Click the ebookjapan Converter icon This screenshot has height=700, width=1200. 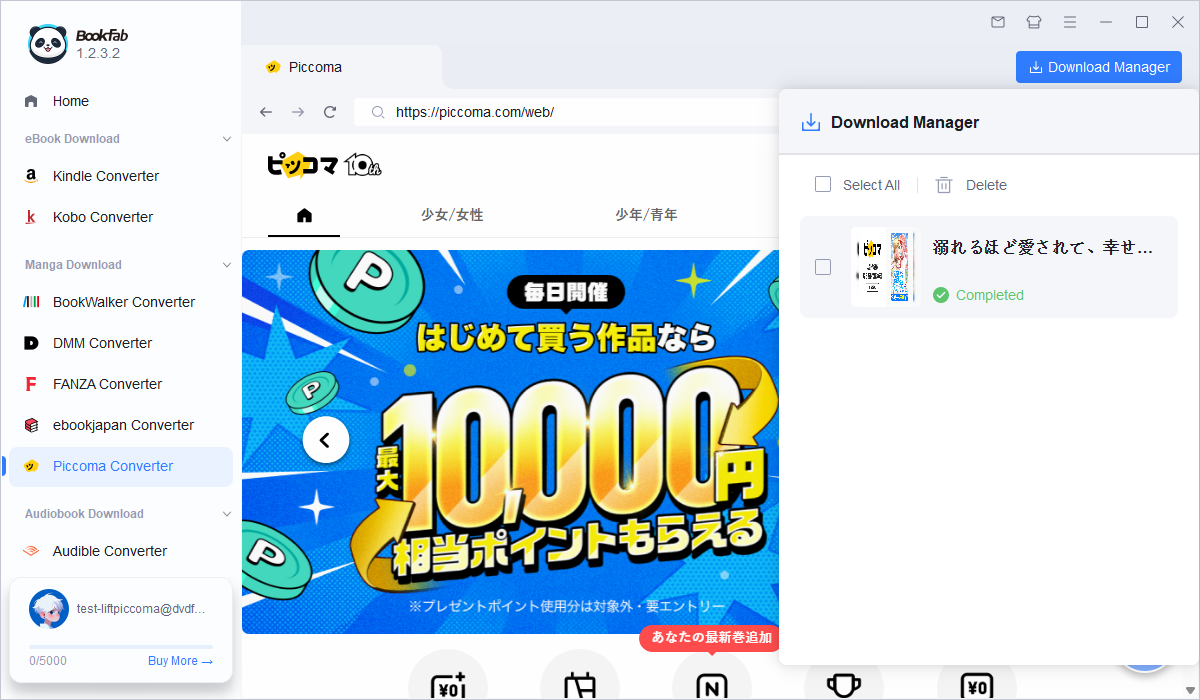coord(31,425)
